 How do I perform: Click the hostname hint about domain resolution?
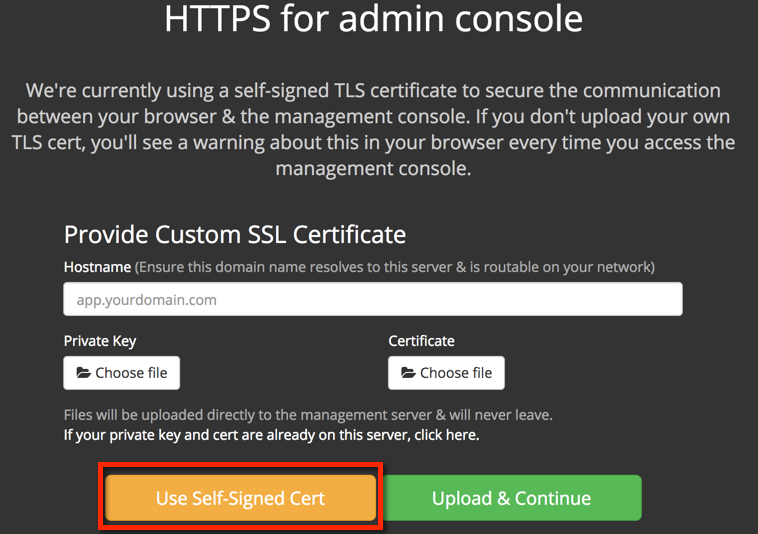pyautogui.click(x=395, y=267)
